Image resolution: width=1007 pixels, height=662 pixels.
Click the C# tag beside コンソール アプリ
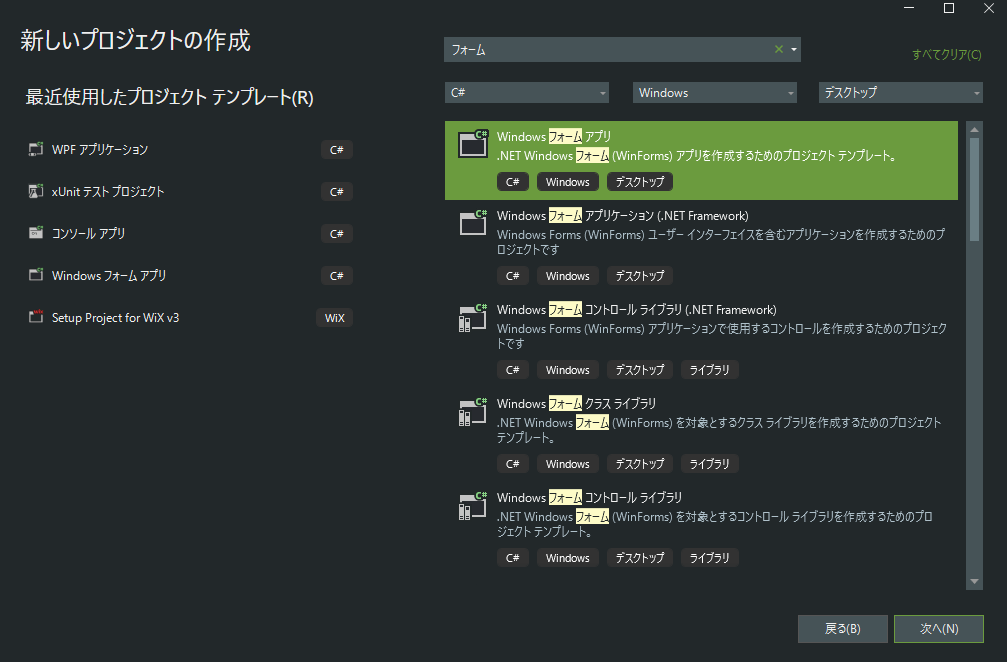(x=337, y=234)
